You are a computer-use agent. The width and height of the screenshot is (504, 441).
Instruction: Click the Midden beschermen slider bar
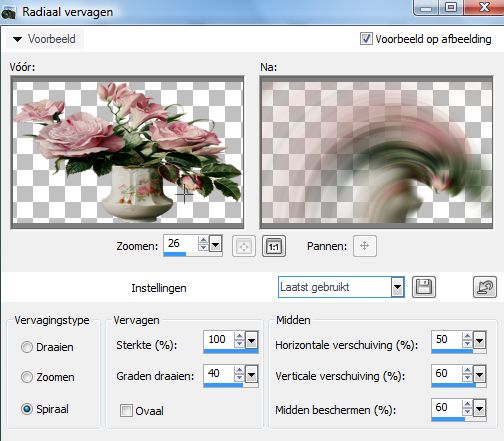coord(459,419)
